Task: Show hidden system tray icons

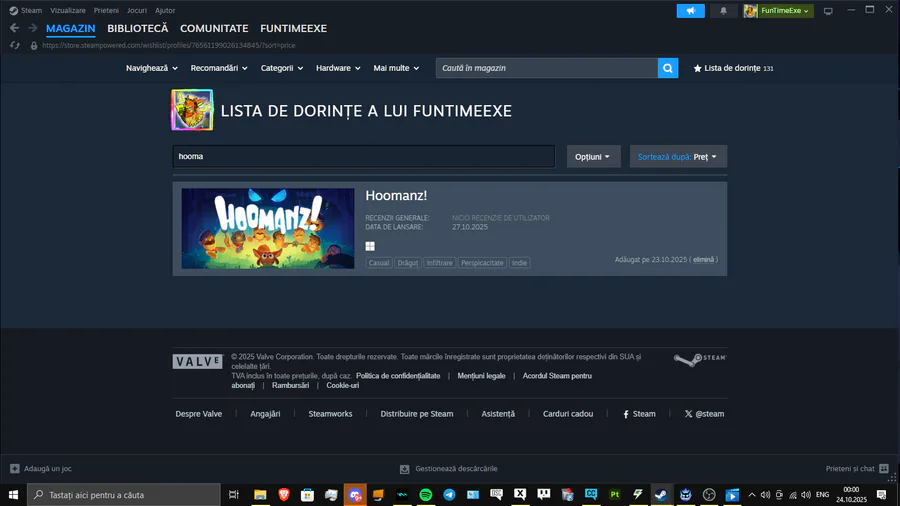Action: pyautogui.click(x=751, y=495)
